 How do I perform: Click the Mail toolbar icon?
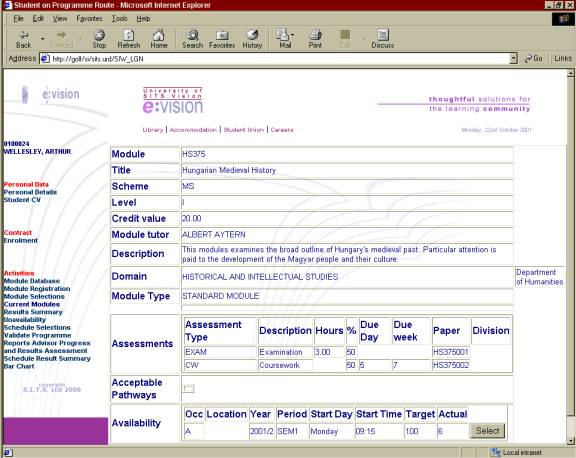[284, 39]
